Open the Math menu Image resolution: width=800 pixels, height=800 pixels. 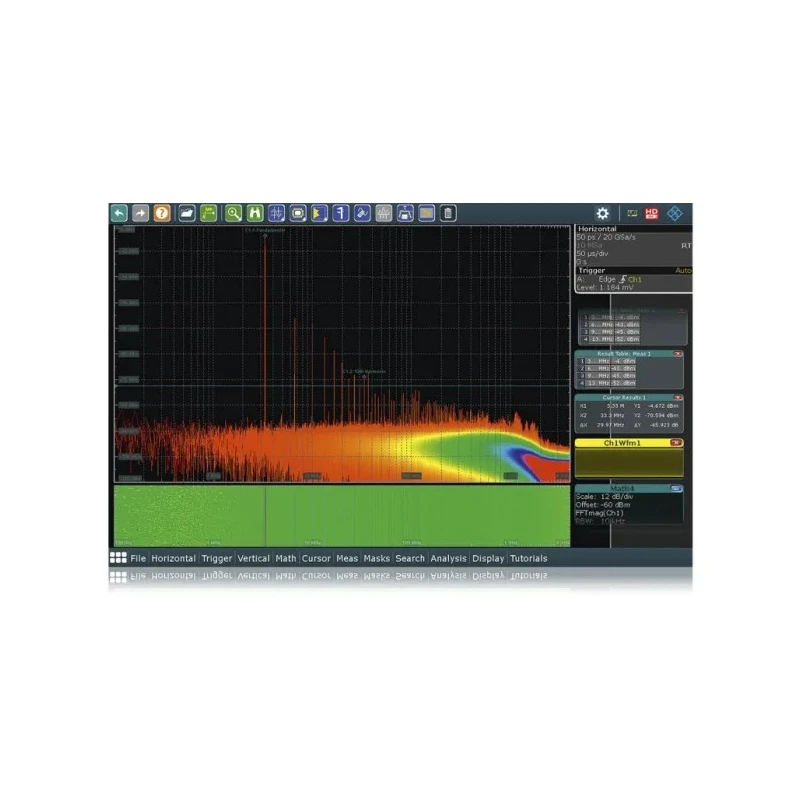(x=286, y=558)
